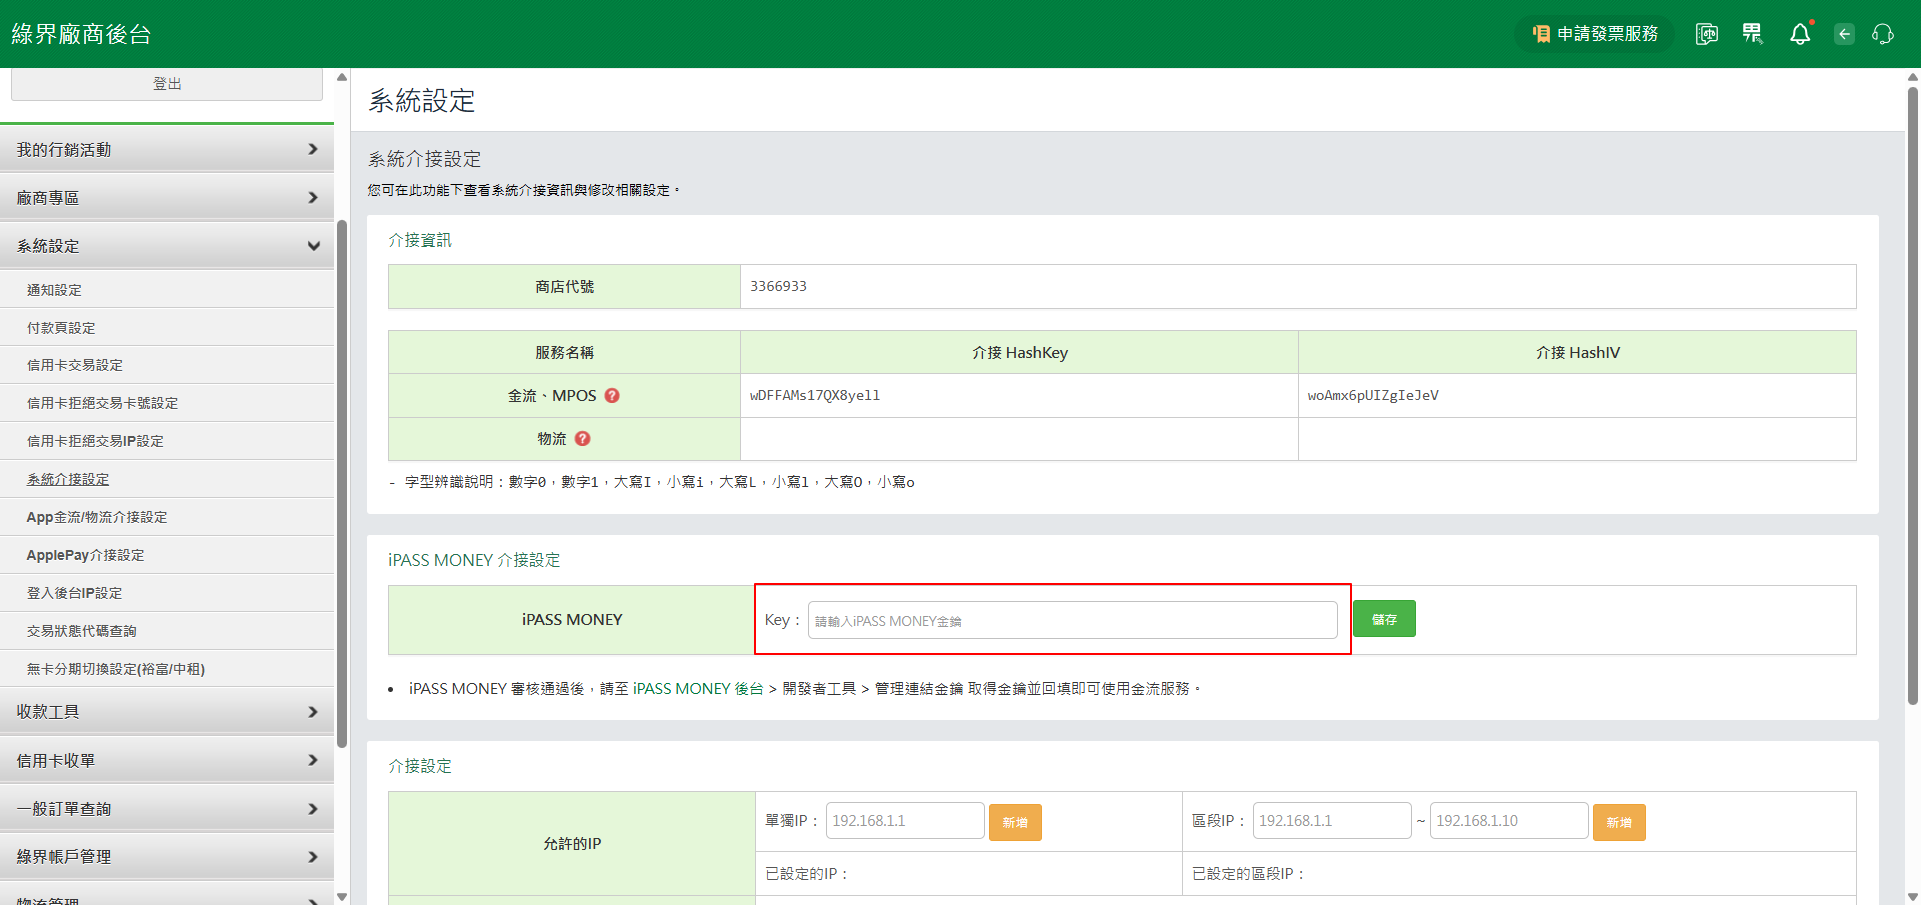The width and height of the screenshot is (1921, 905).
Task: Click help icon next to 金流、MPOS
Action: click(612, 396)
